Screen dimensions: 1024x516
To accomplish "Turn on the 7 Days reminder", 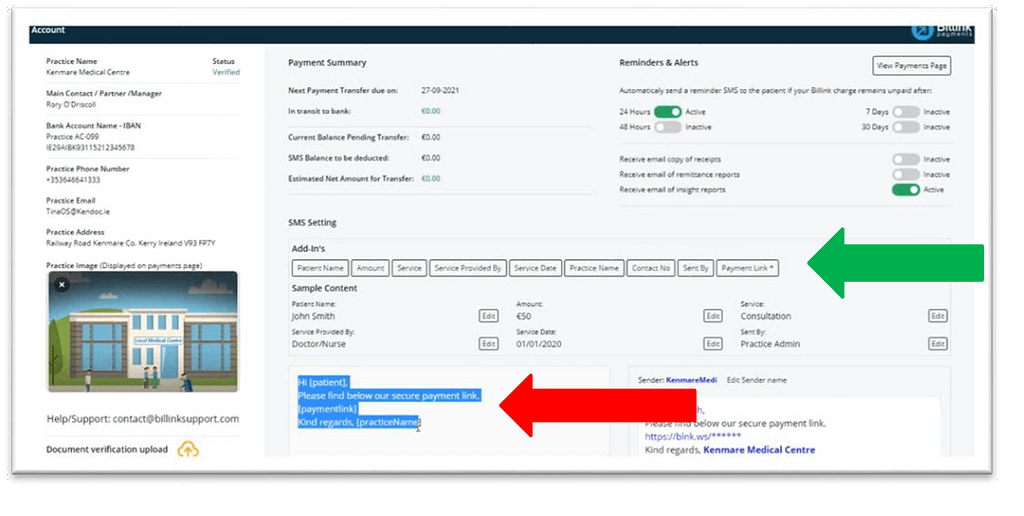I will coord(905,112).
